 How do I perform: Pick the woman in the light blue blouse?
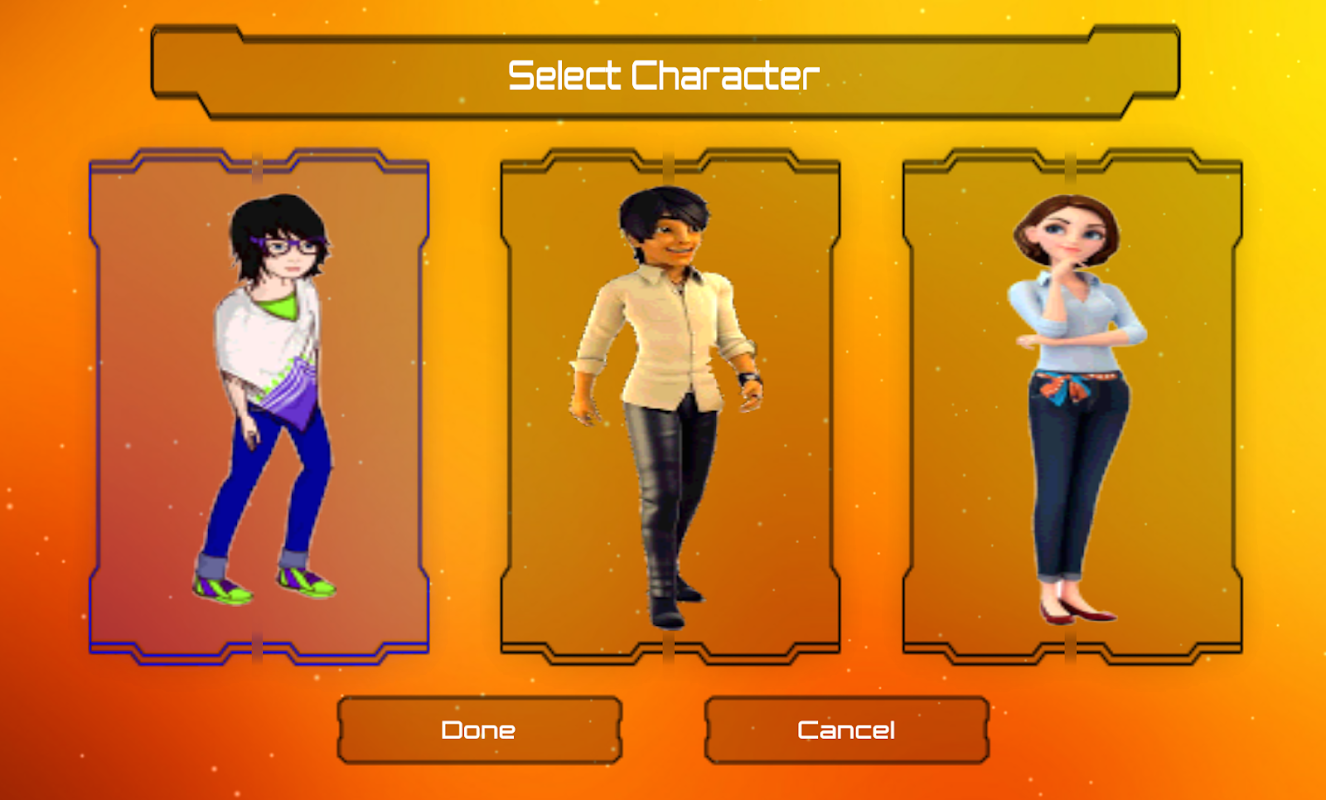[1072, 406]
